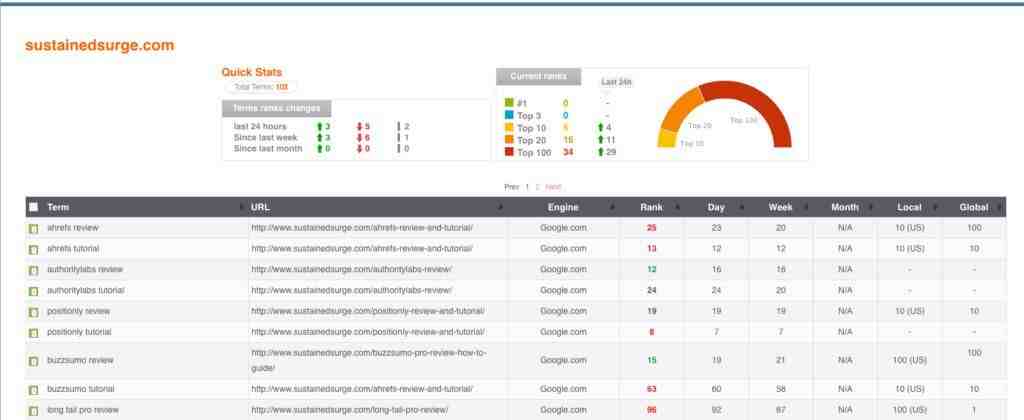
Task: Click the green #1 legend swatch
Action: [509, 103]
